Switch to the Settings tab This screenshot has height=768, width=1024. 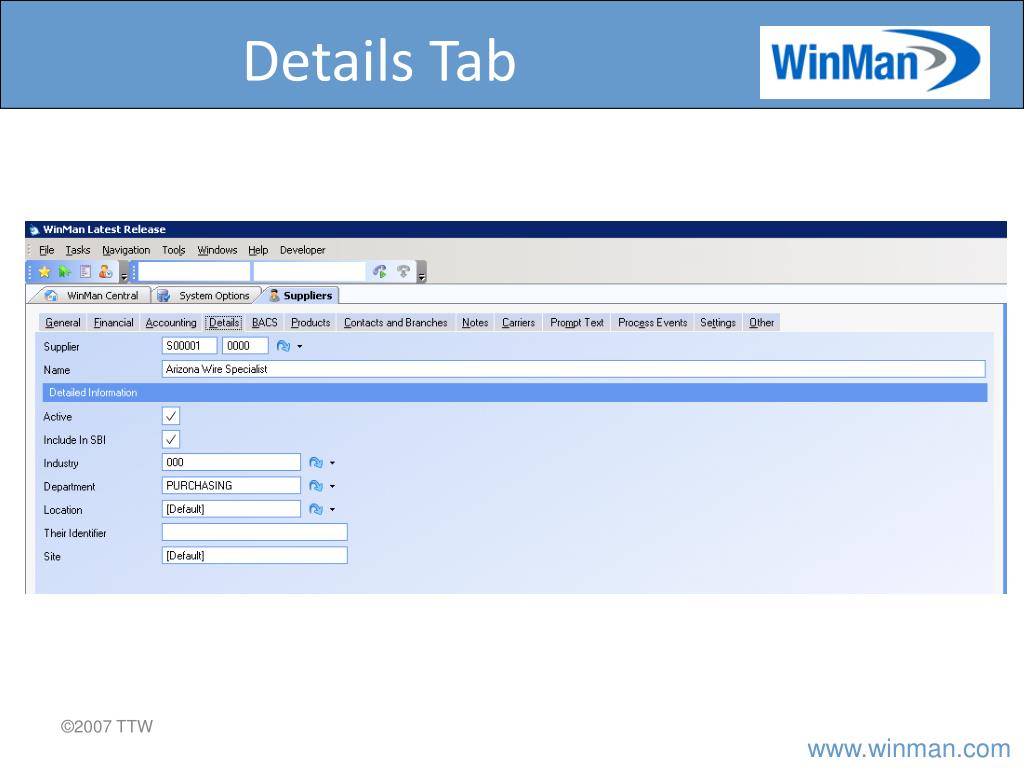[x=718, y=323]
